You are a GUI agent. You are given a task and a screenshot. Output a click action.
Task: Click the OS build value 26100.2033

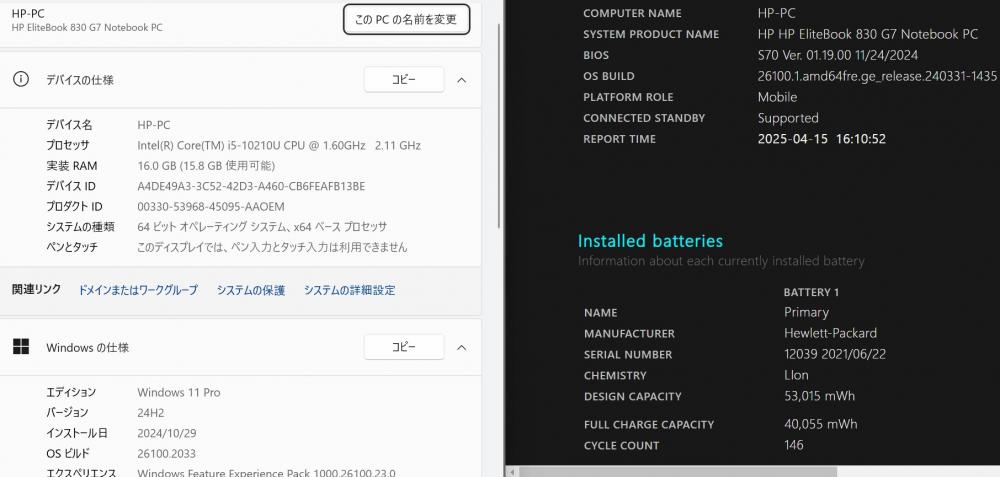point(166,454)
